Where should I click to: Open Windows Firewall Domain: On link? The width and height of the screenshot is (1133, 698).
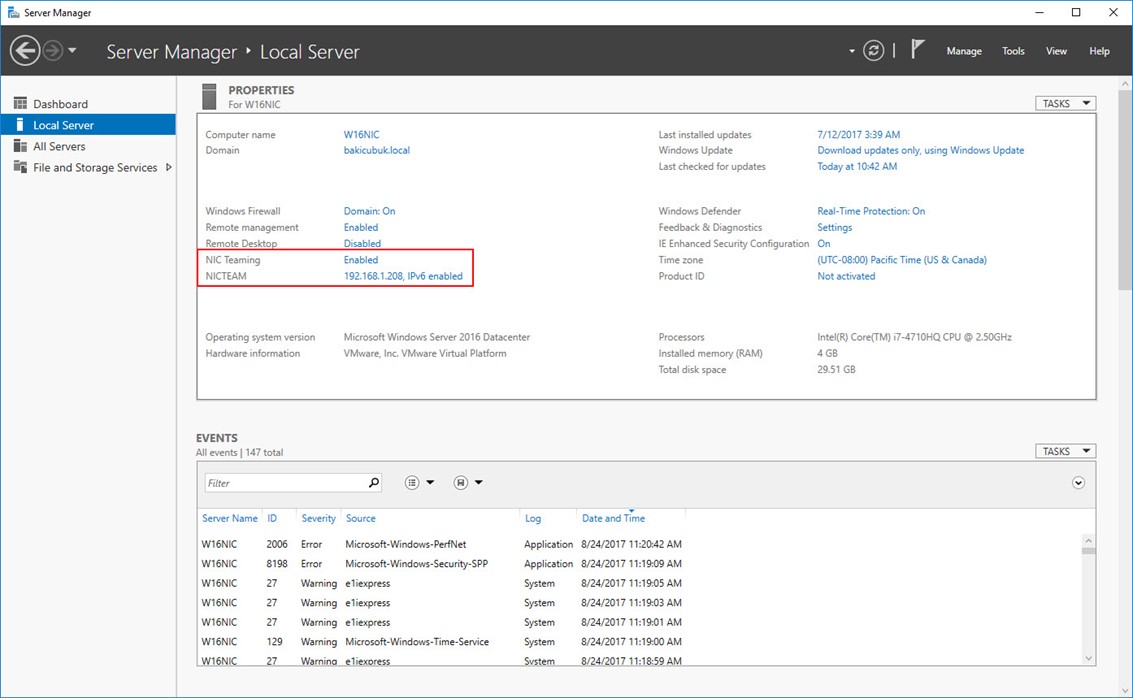point(369,211)
